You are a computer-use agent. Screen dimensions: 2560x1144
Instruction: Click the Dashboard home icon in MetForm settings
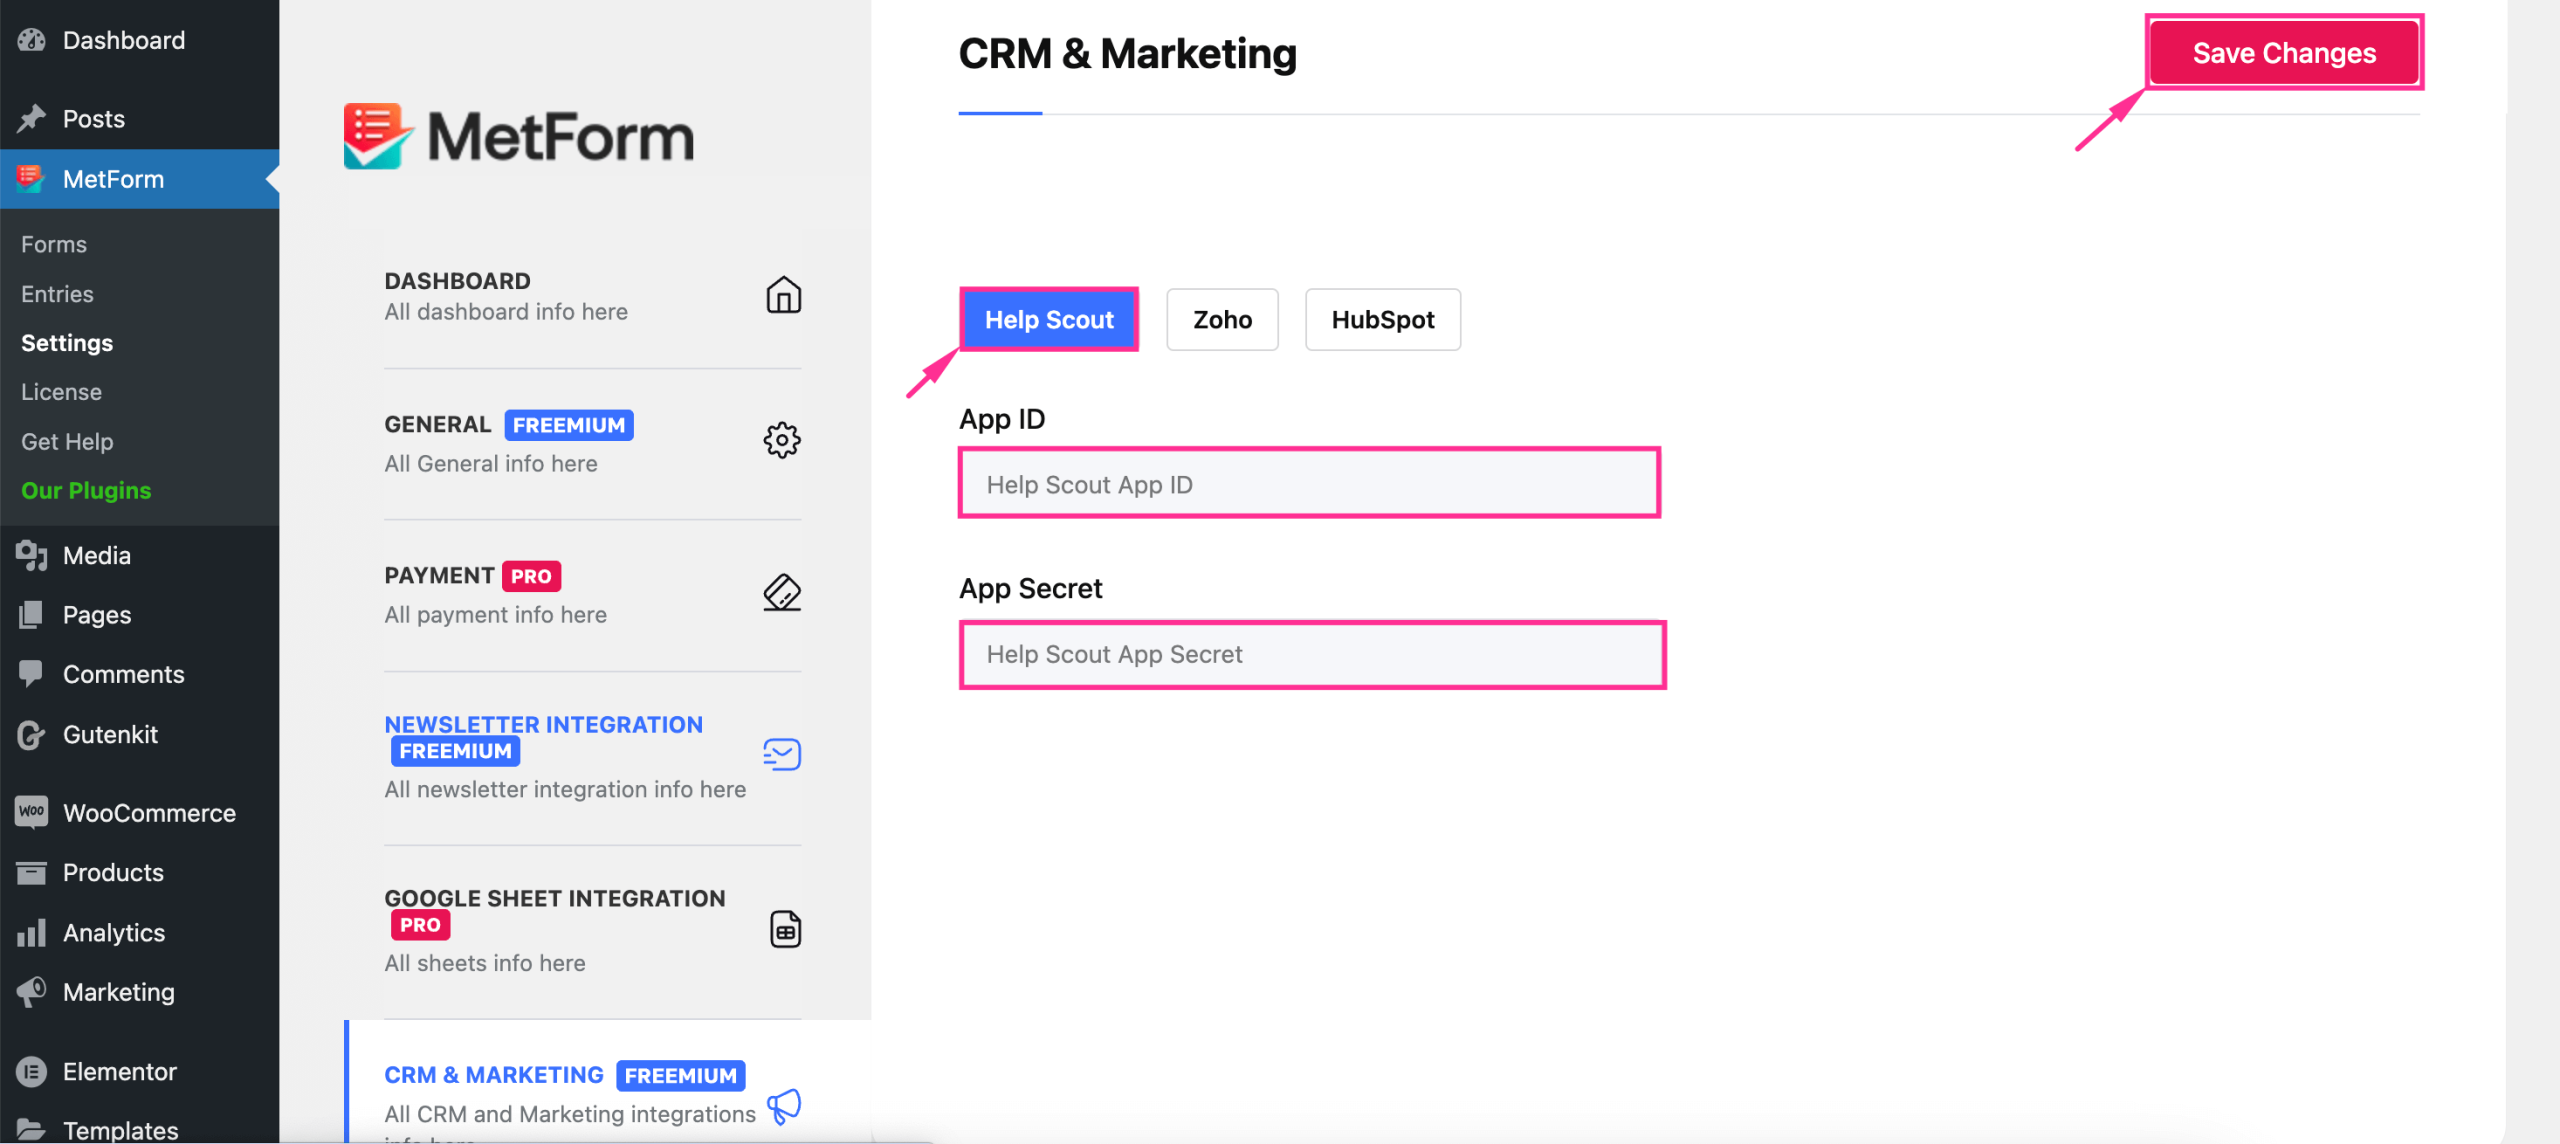[783, 296]
